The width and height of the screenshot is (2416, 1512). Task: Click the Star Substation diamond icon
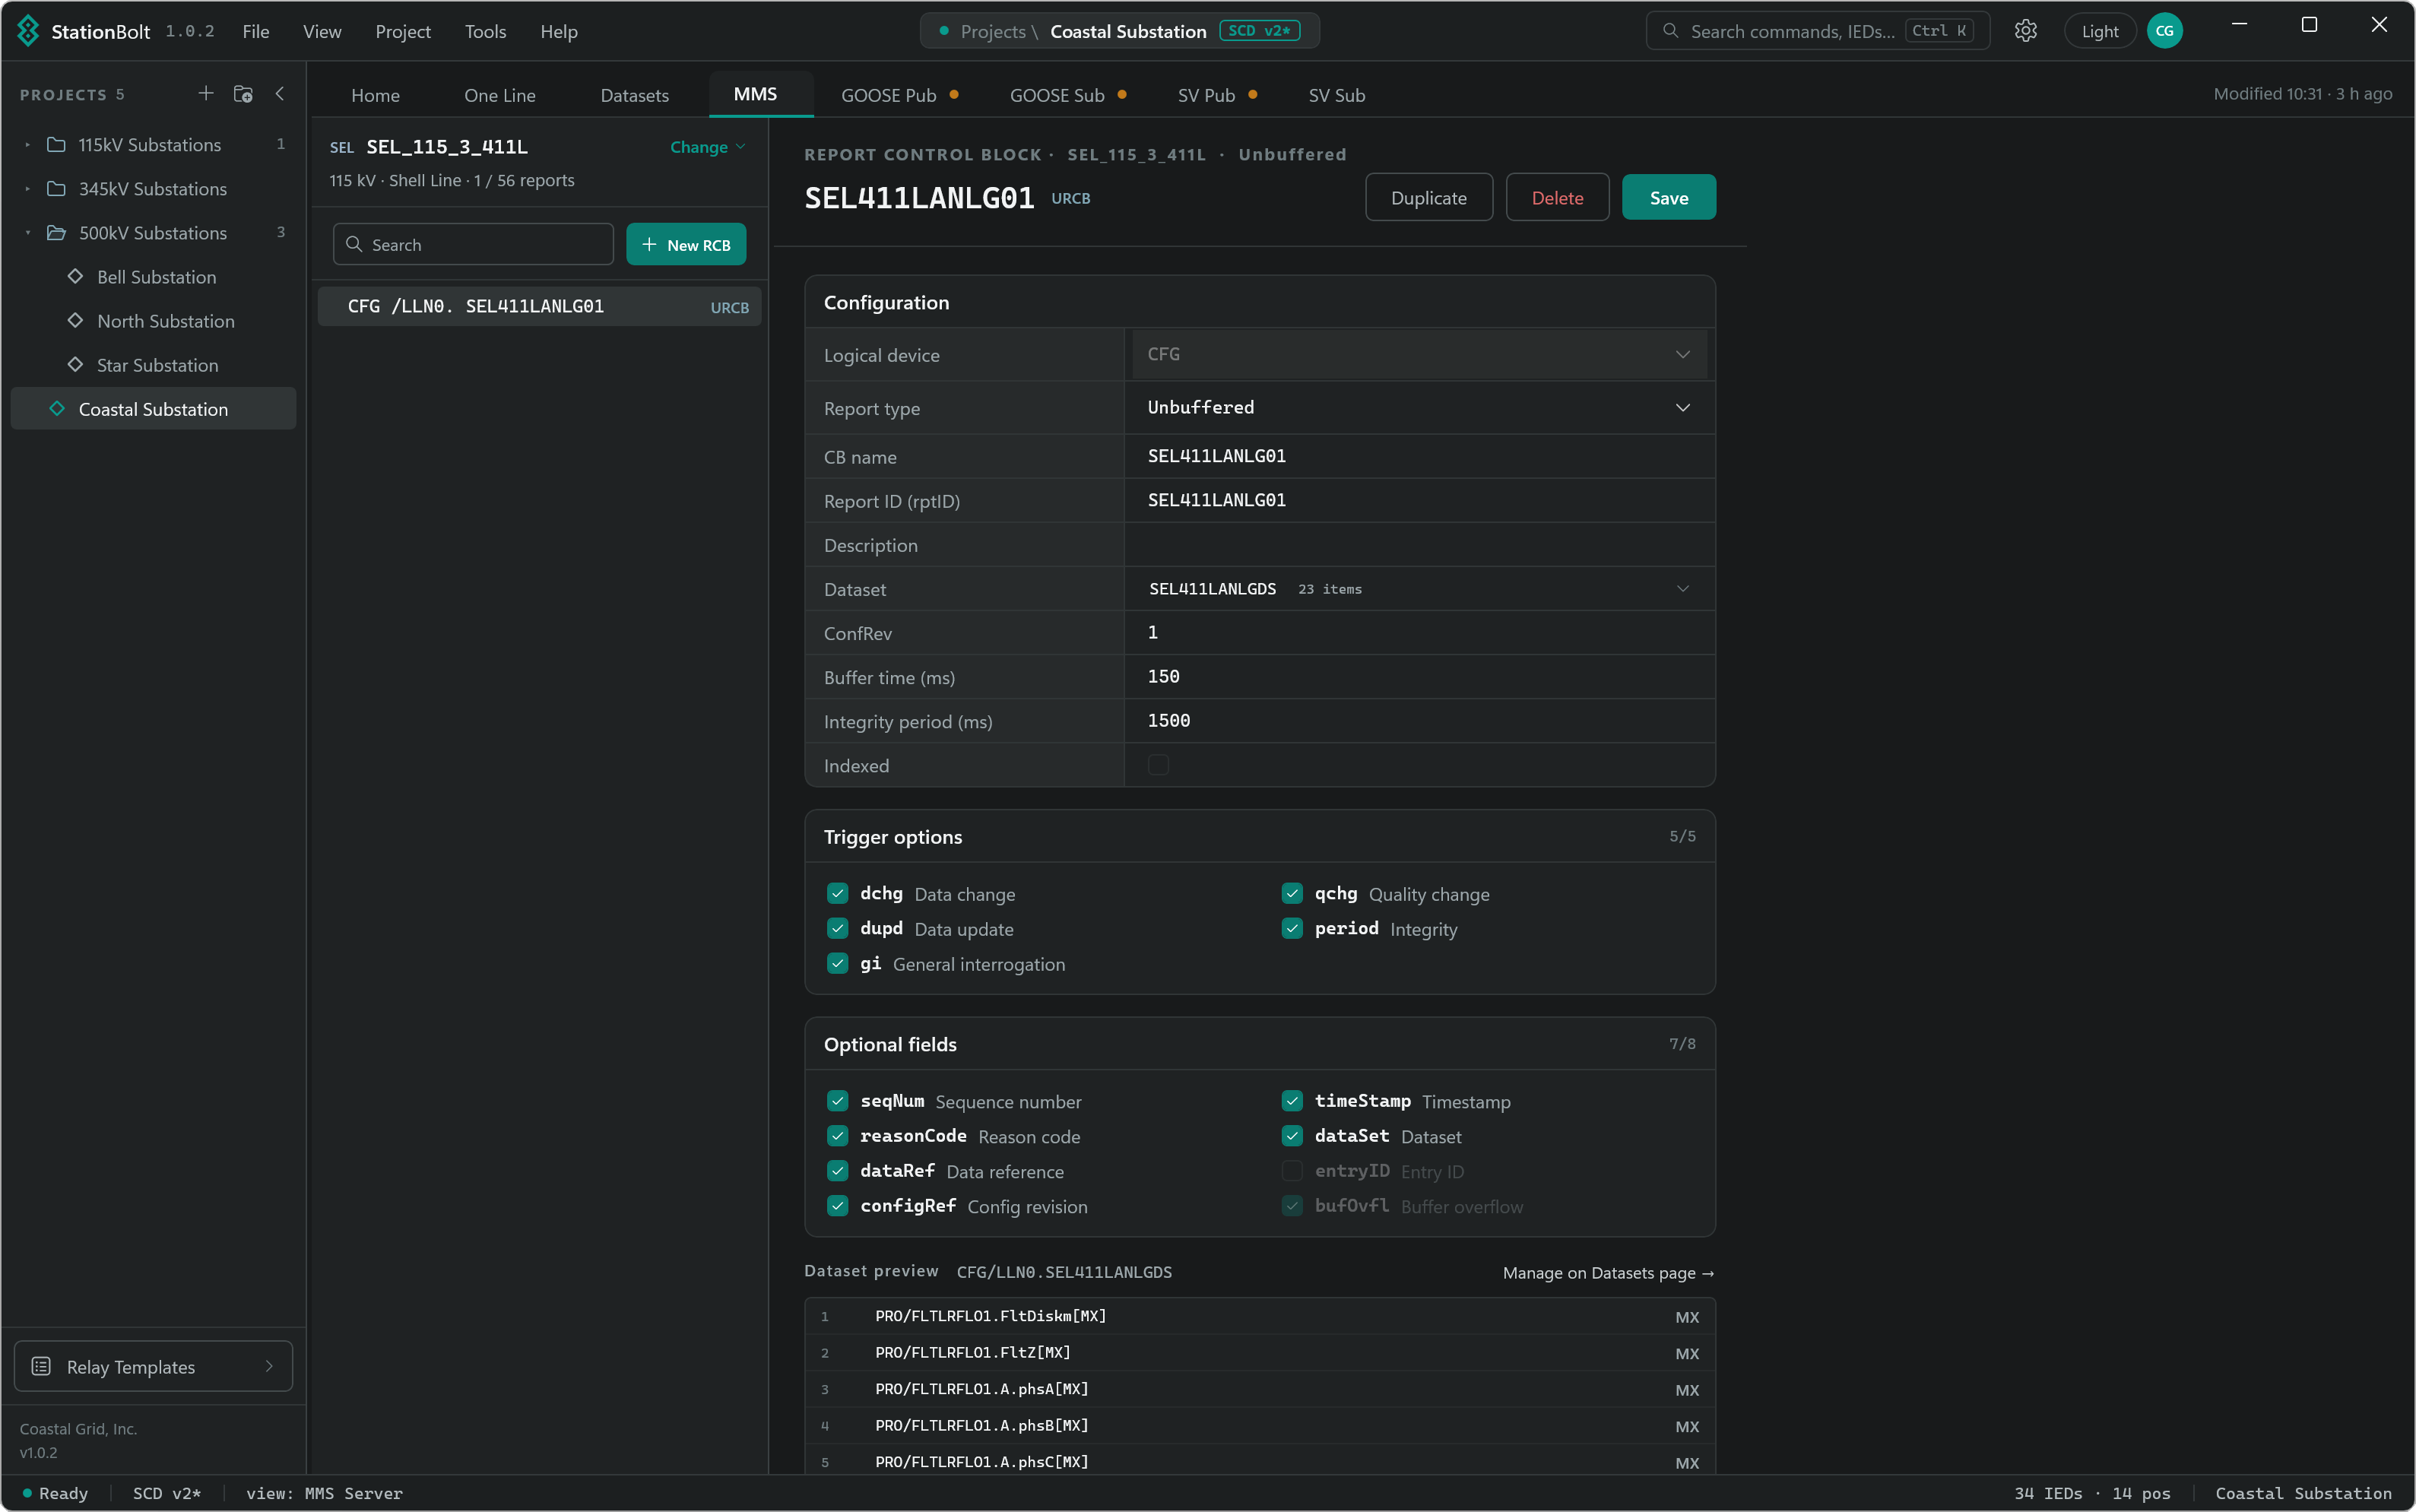(x=75, y=364)
